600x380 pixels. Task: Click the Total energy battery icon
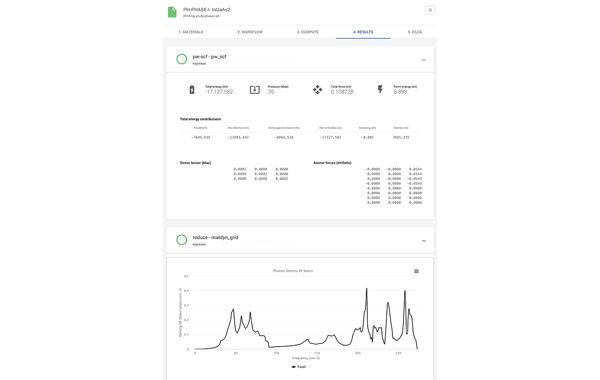coord(192,90)
